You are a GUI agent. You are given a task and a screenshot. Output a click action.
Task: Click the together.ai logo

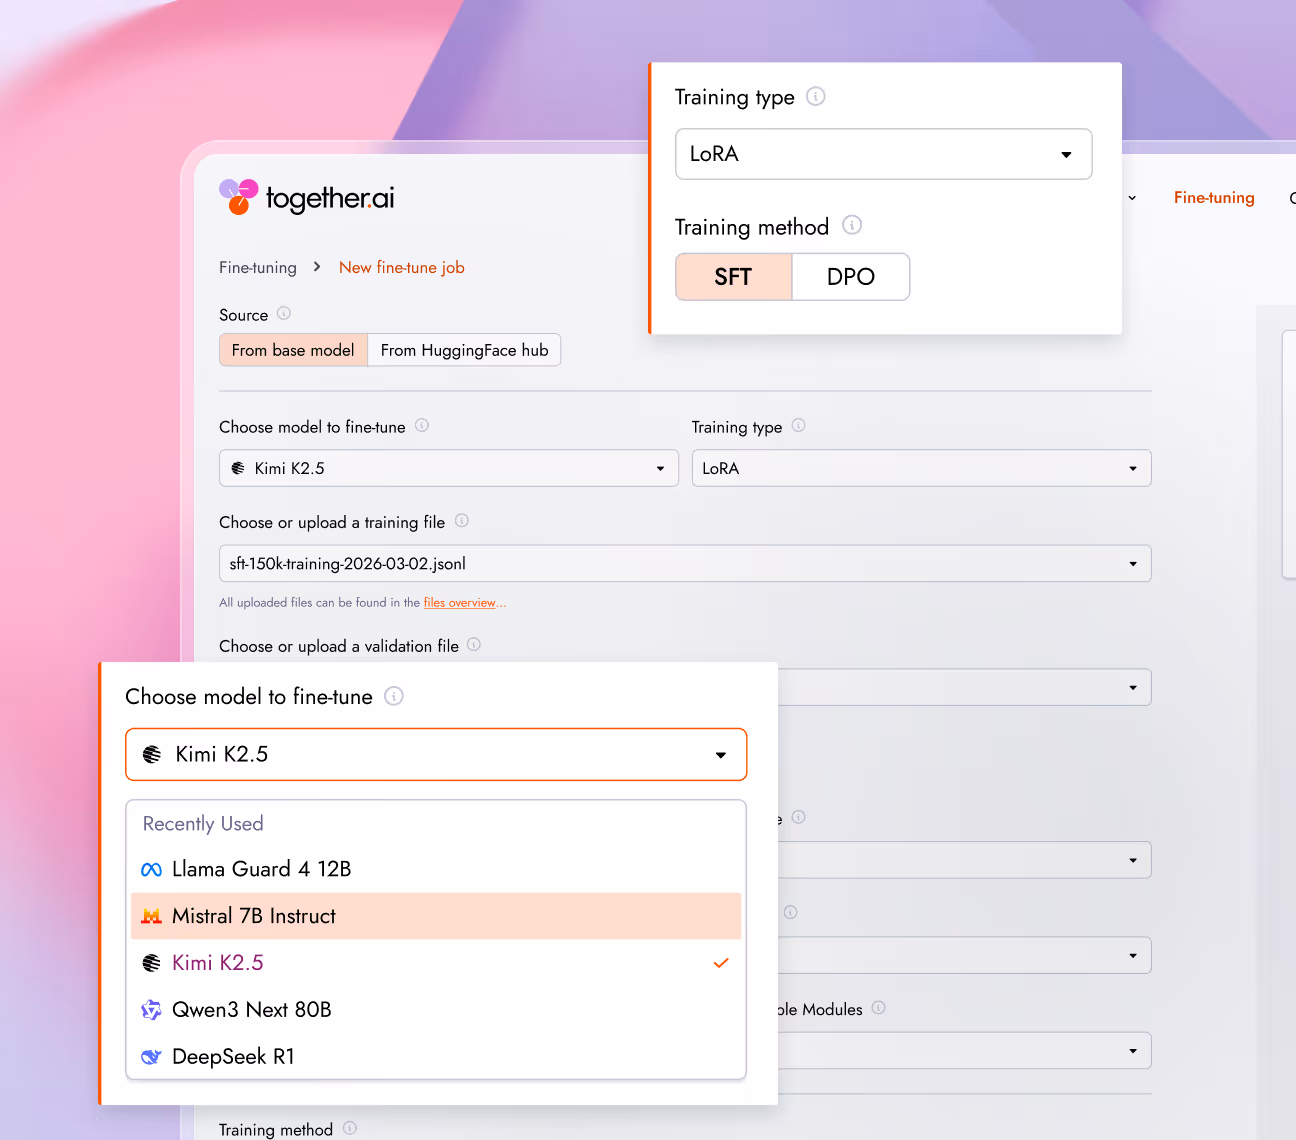307,197
